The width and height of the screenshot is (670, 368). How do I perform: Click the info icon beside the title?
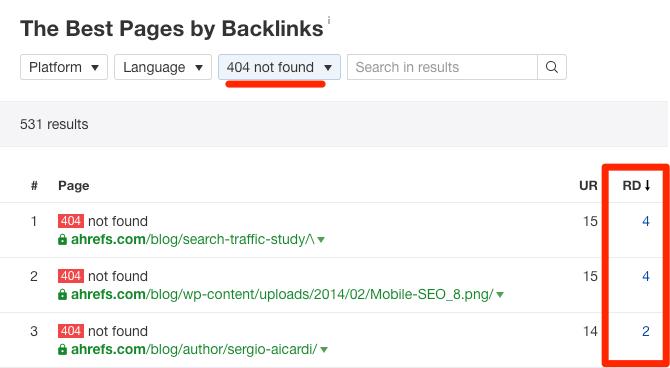coord(329,20)
